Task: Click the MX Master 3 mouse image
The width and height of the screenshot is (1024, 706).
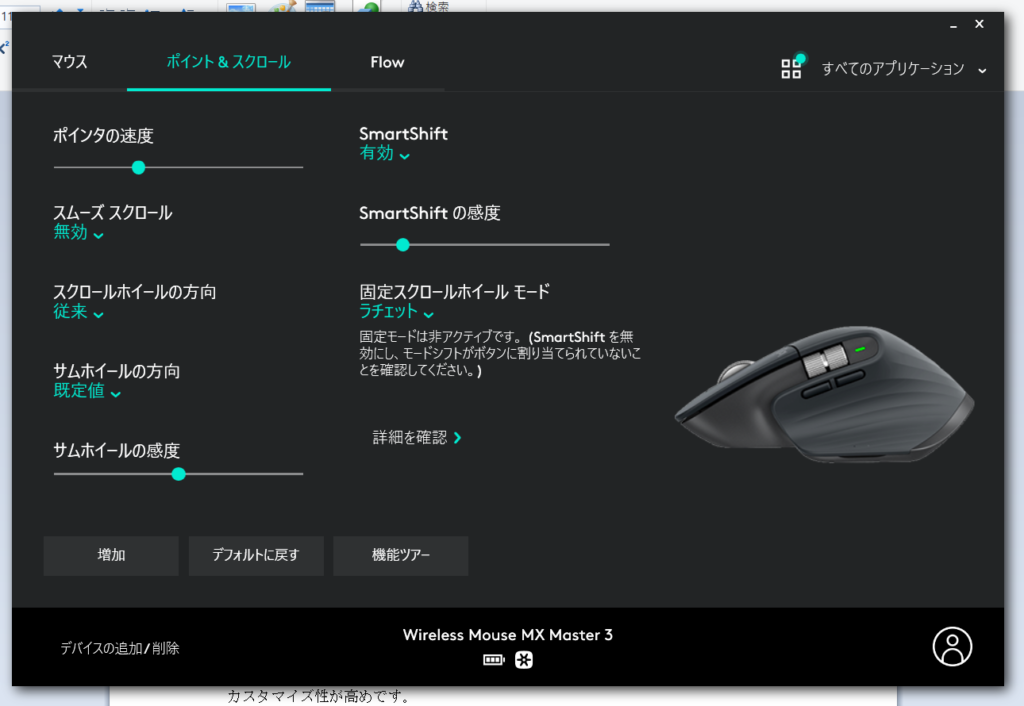Action: click(824, 393)
